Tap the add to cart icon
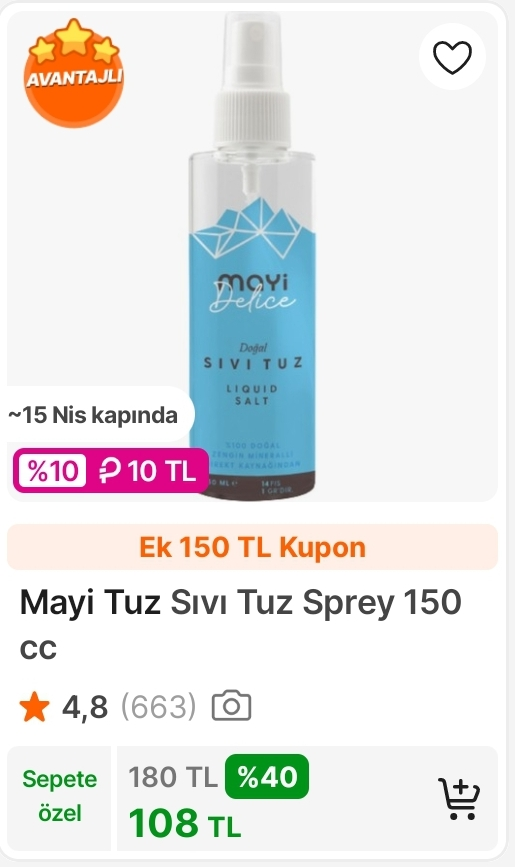The height and width of the screenshot is (867, 515). [x=459, y=798]
